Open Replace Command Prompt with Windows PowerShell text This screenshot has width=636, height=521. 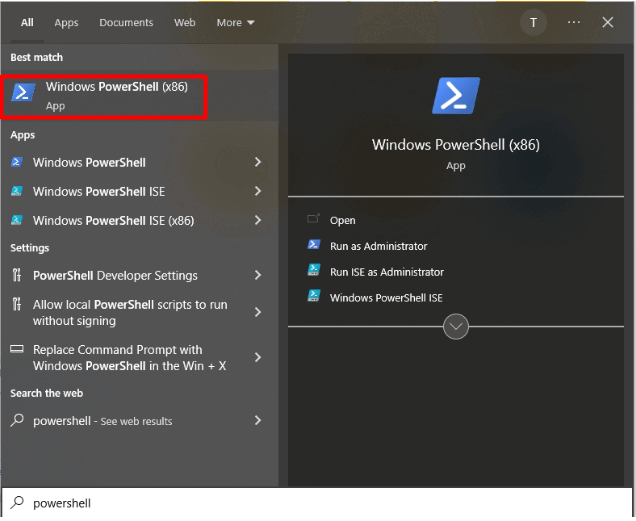coord(129,358)
